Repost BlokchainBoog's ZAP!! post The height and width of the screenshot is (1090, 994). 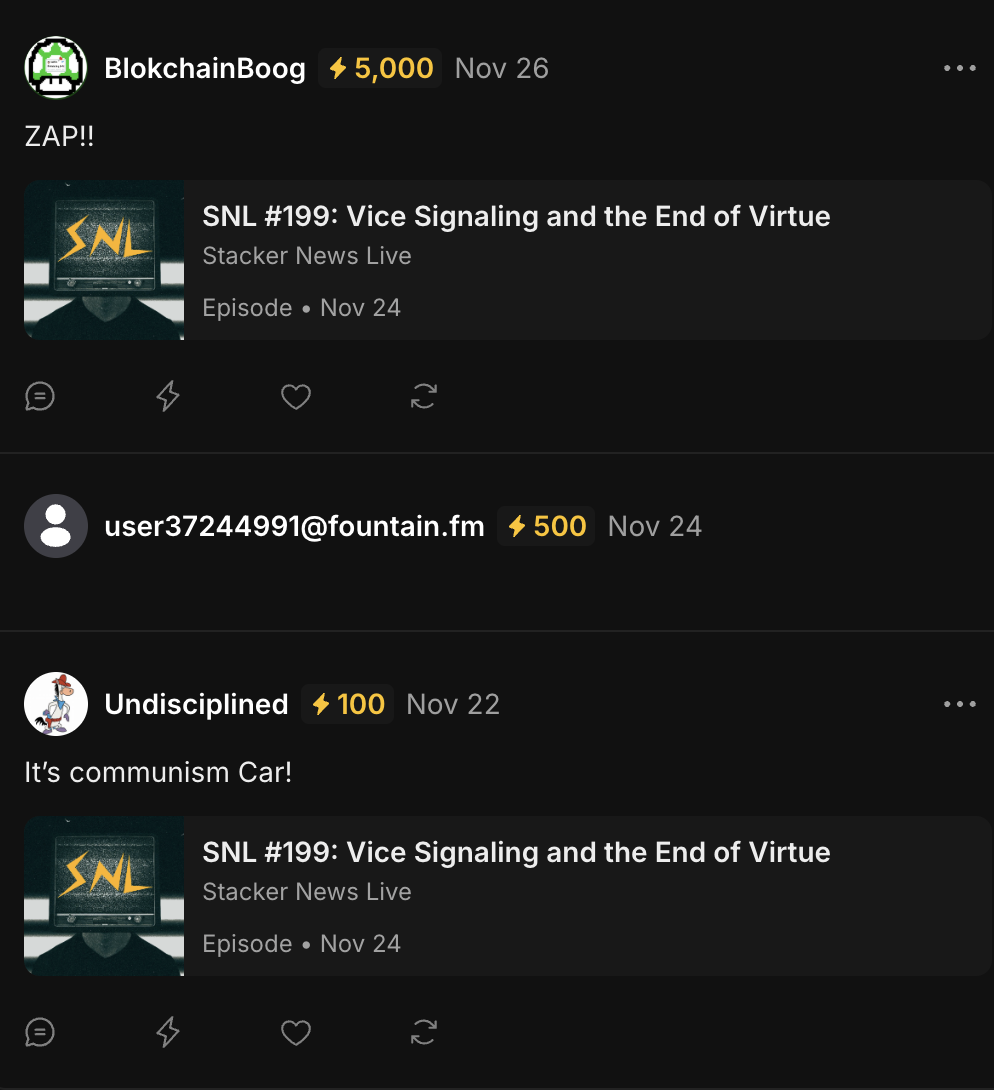[x=424, y=397]
